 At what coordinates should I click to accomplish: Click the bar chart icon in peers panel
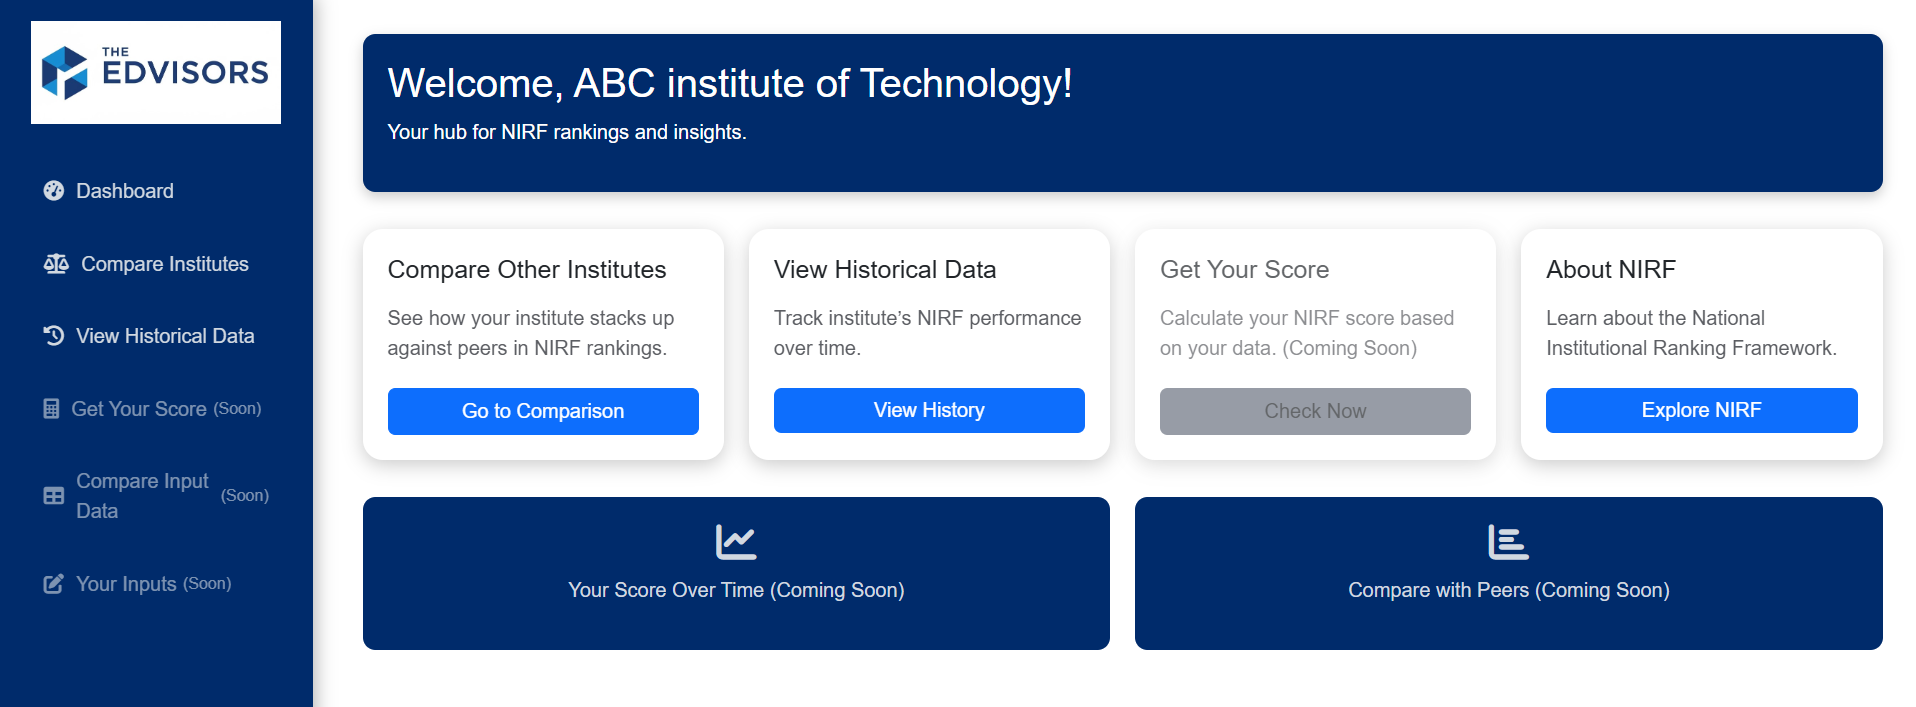point(1508,542)
